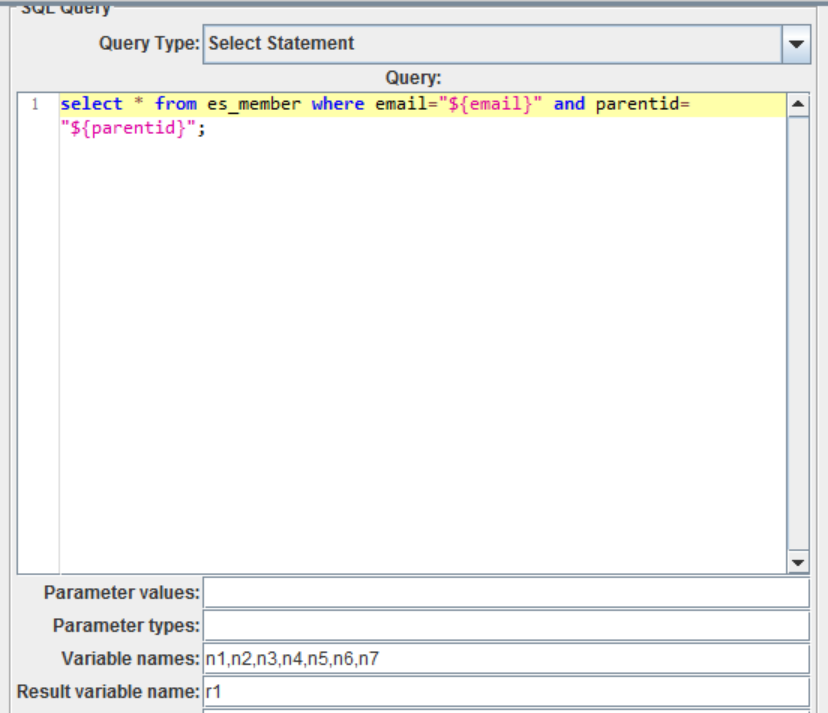The width and height of the screenshot is (828, 713).
Task: Click the 'from' keyword in the query
Action: pos(176,104)
